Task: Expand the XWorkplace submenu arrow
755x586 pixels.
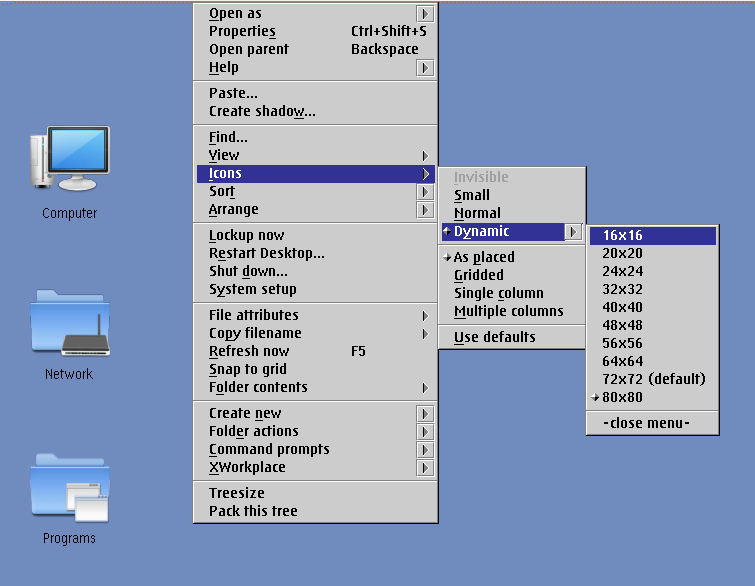Action: tap(425, 468)
